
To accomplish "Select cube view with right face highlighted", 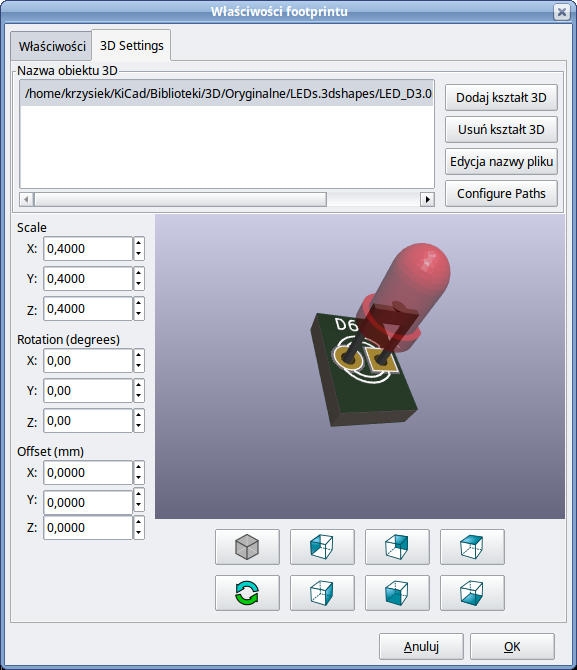I will (x=322, y=593).
